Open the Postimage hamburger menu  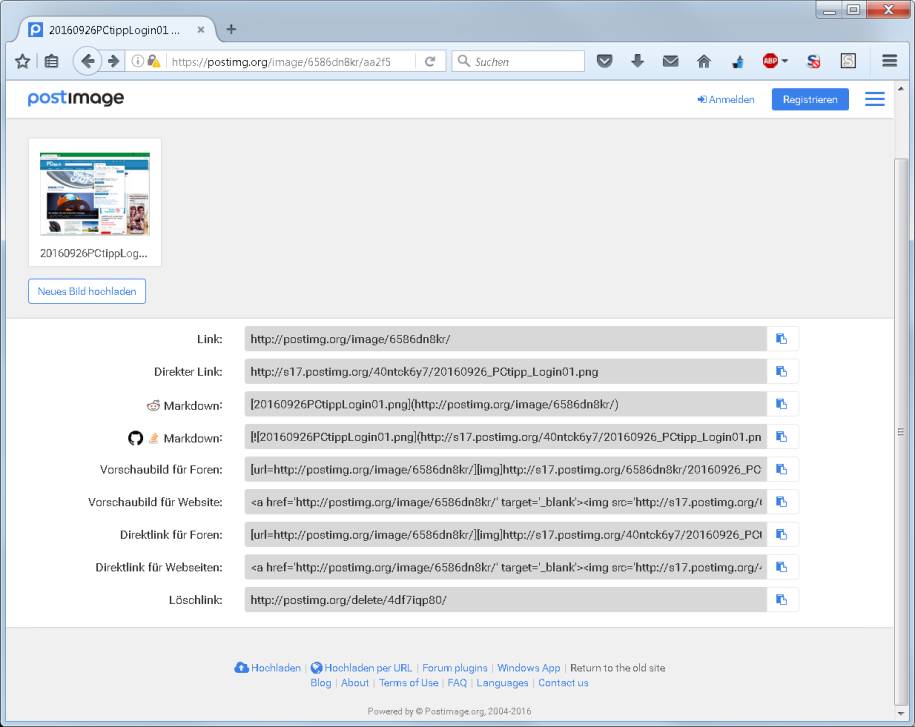click(x=874, y=99)
